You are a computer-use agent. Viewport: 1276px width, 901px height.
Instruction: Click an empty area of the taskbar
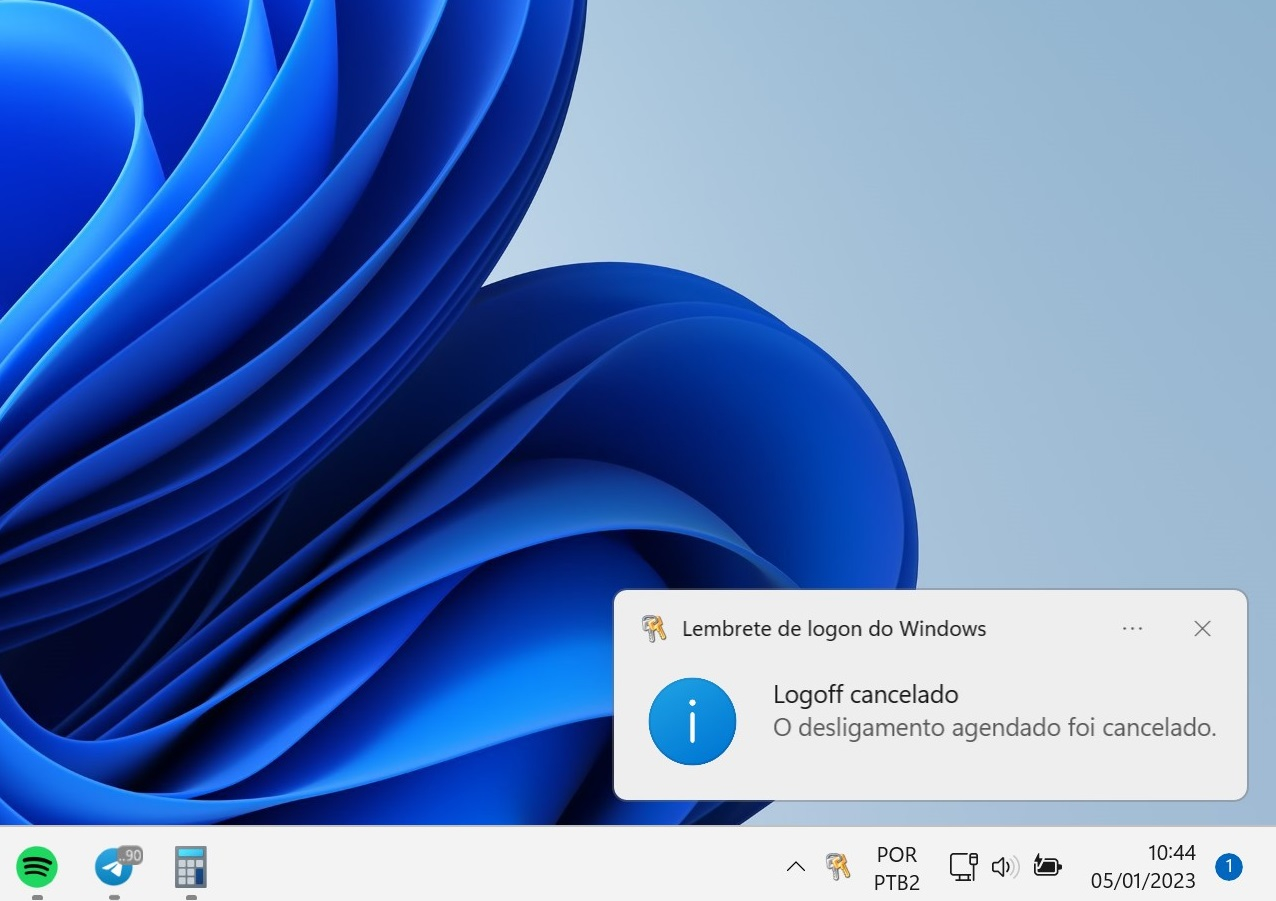pos(500,866)
